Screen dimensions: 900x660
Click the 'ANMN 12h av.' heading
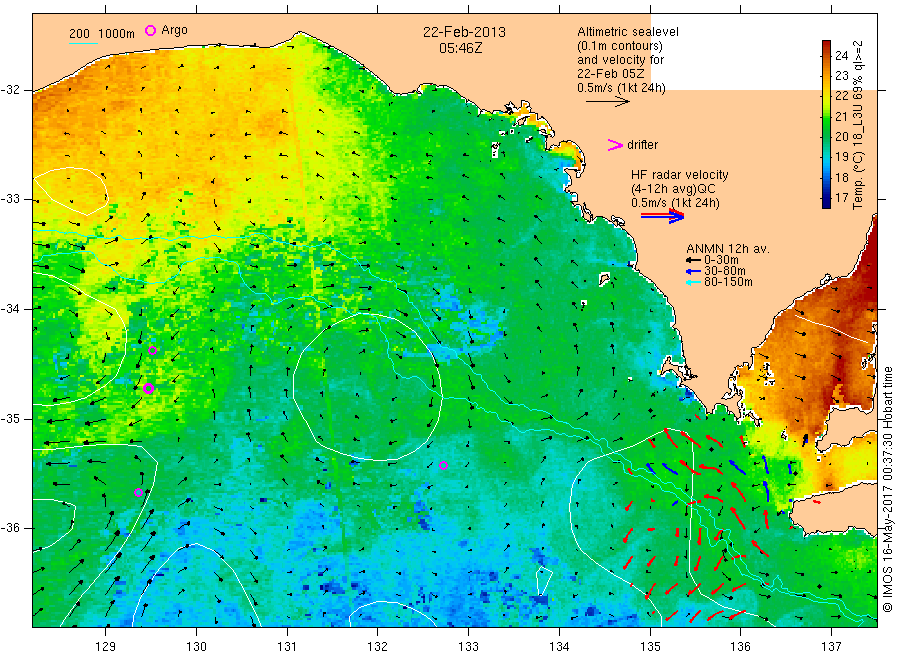(x=728, y=249)
